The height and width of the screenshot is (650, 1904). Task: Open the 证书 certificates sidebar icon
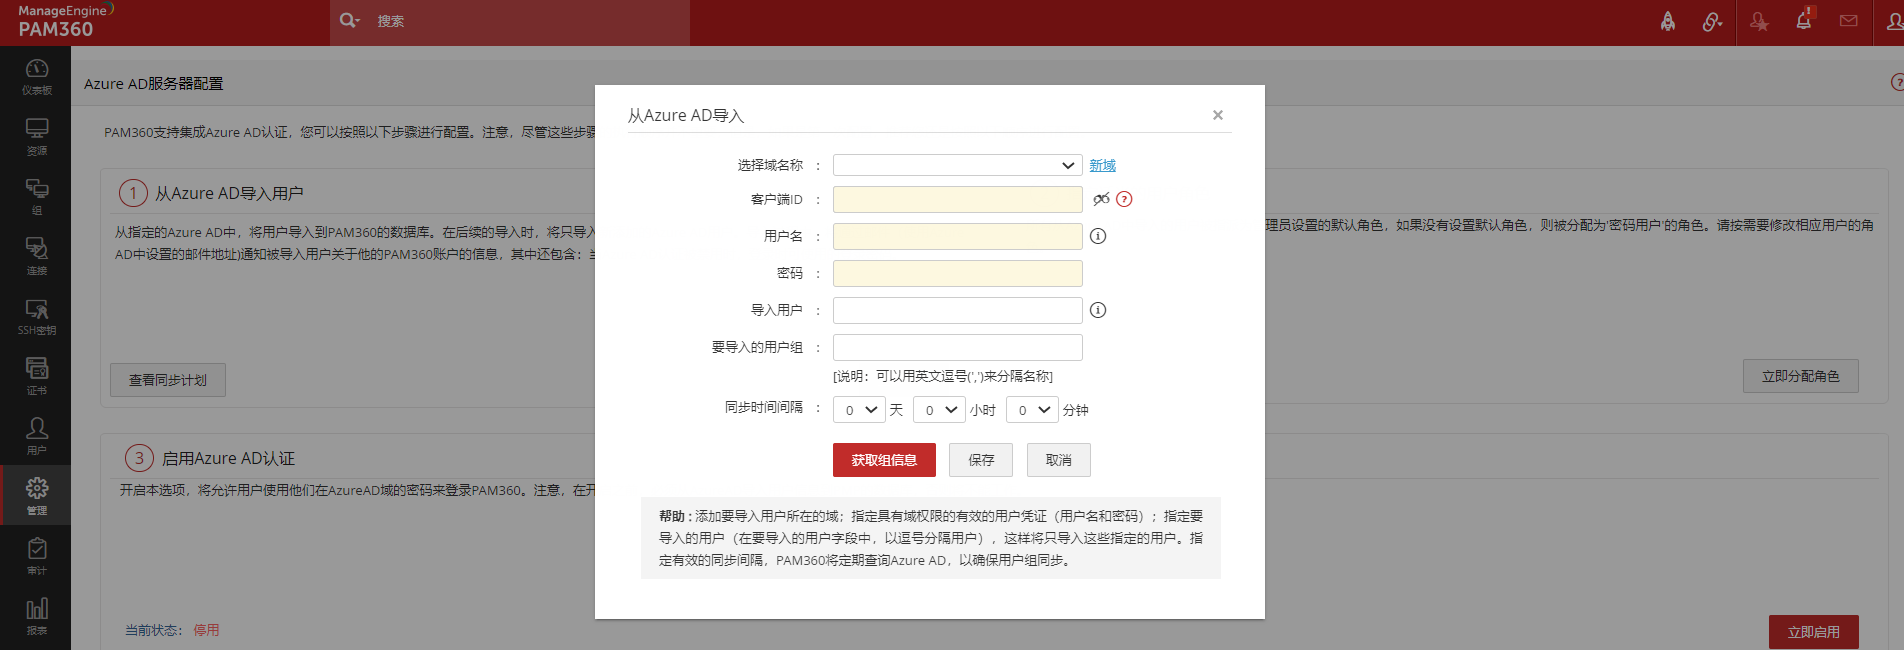coord(36,377)
